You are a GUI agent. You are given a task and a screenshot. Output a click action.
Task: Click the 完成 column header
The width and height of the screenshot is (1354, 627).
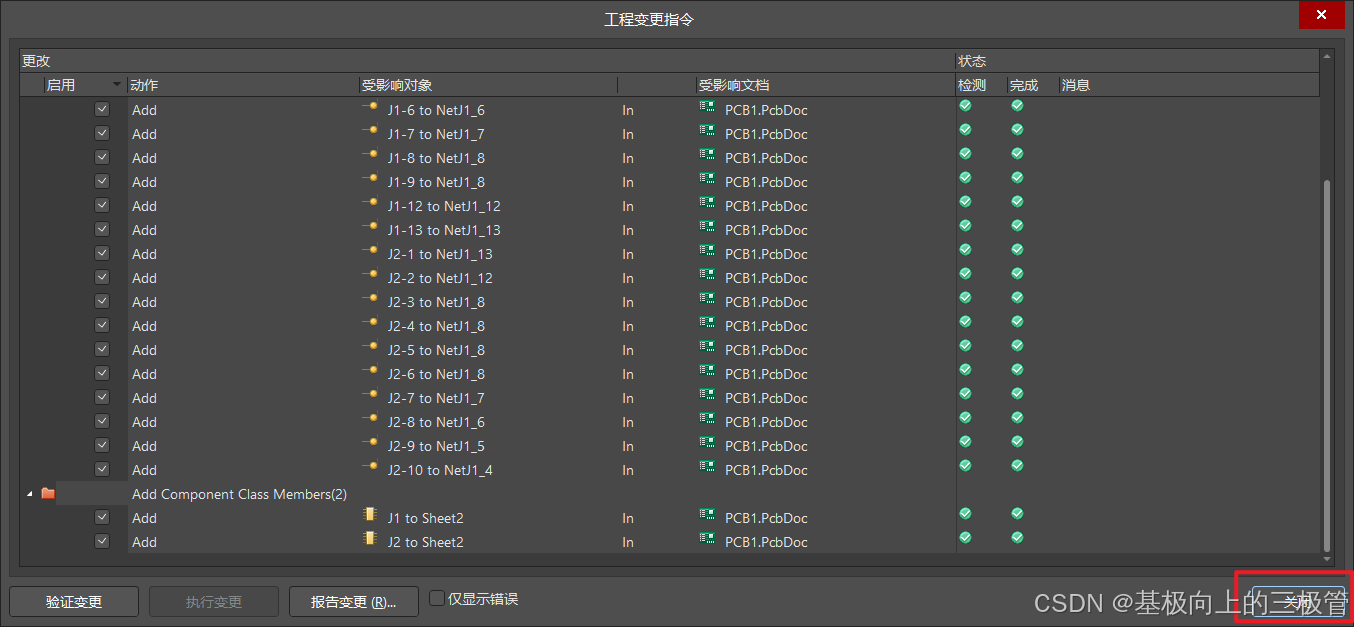(1033, 85)
